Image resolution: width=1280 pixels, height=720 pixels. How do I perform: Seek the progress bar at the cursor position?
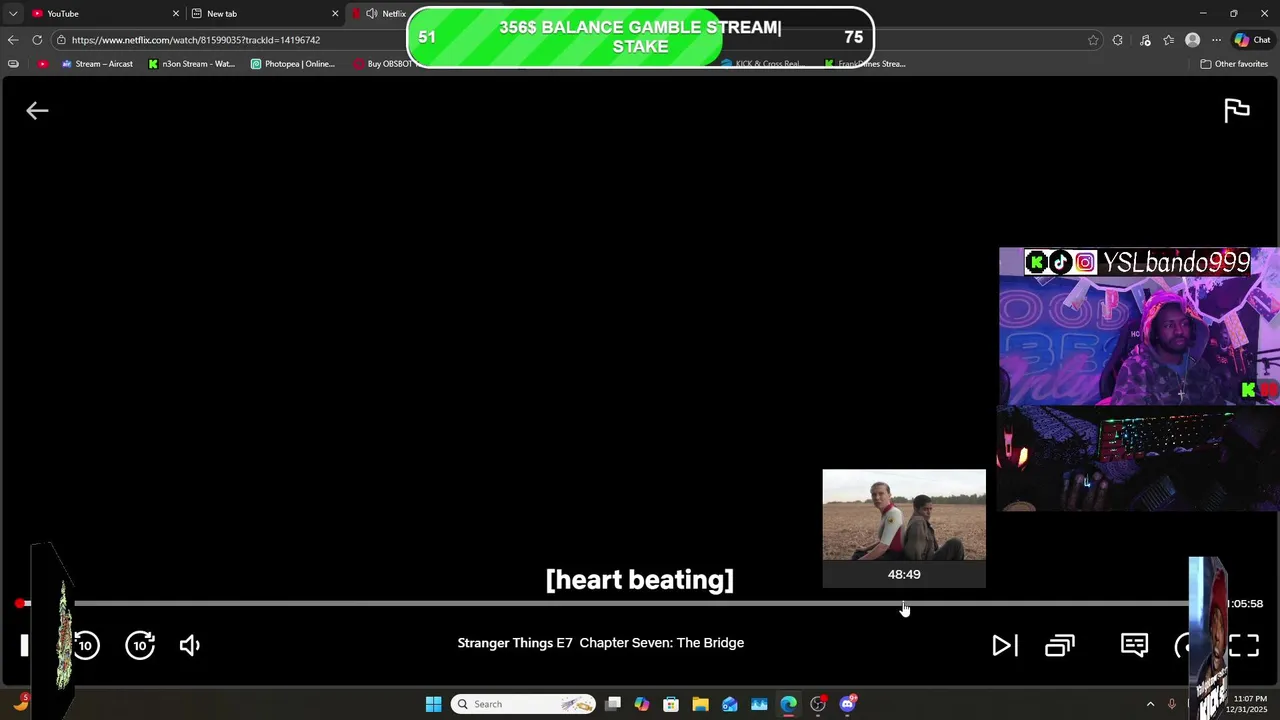[904, 603]
